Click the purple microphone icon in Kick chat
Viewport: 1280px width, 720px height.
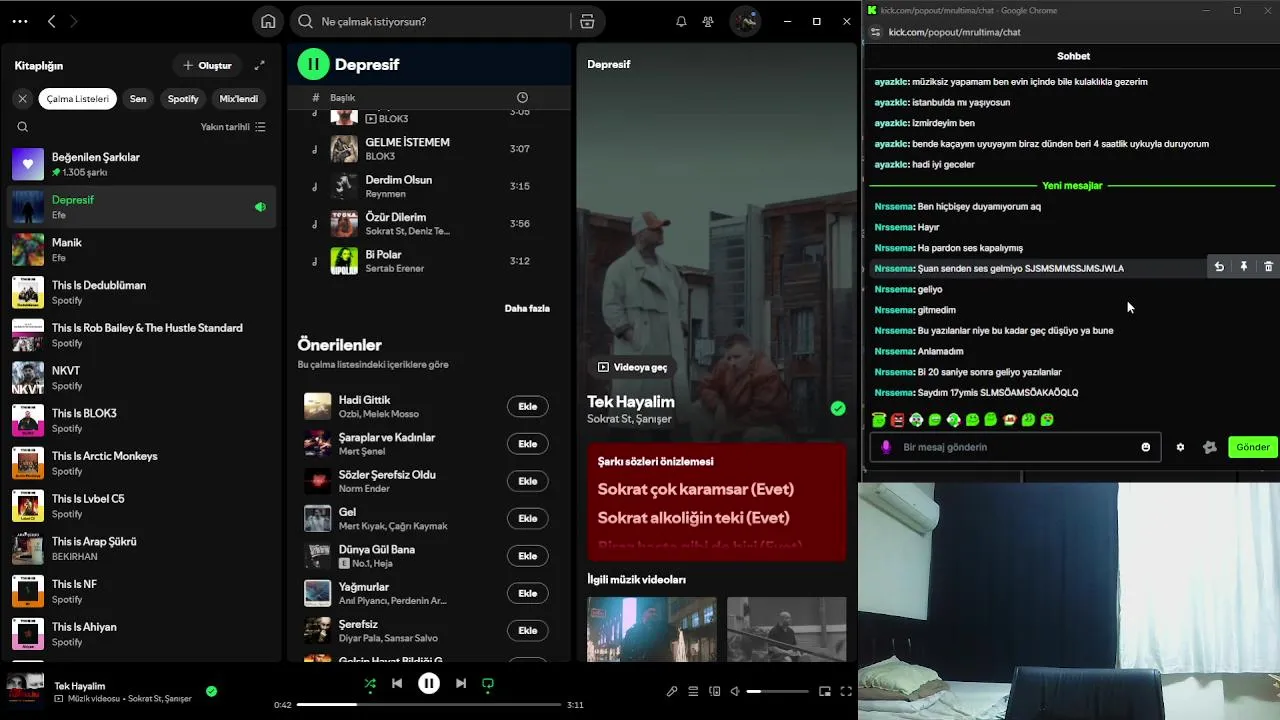tap(886, 447)
